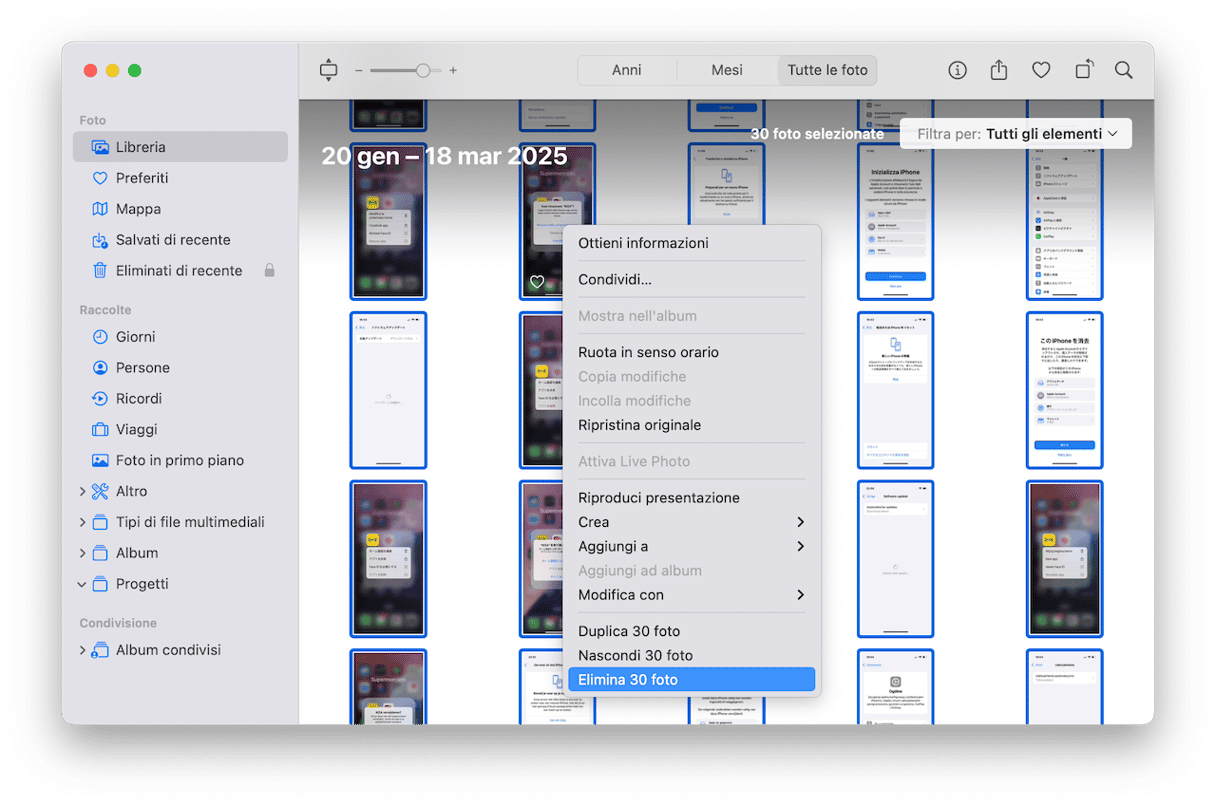Mark selection as favorite with heart icon
This screenshot has height=806, width=1216.
(x=1041, y=70)
